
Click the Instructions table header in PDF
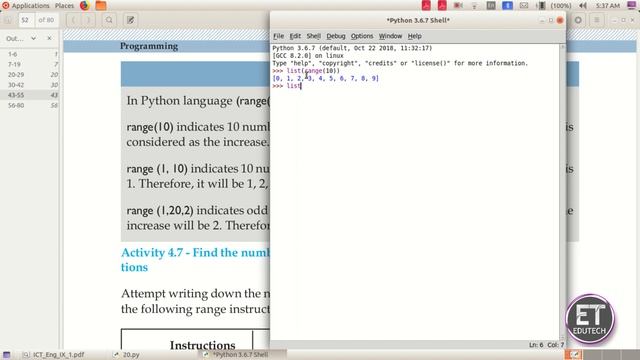[x=202, y=345]
